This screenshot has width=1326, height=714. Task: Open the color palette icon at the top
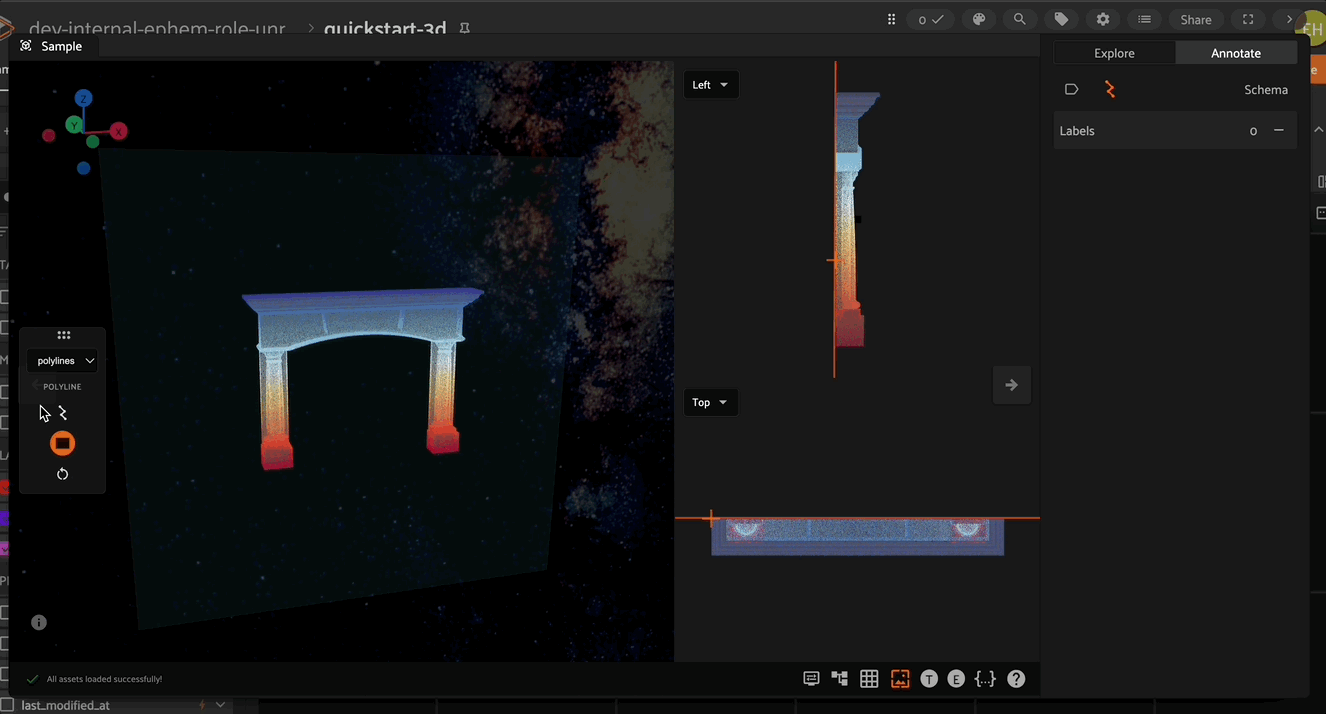click(978, 19)
